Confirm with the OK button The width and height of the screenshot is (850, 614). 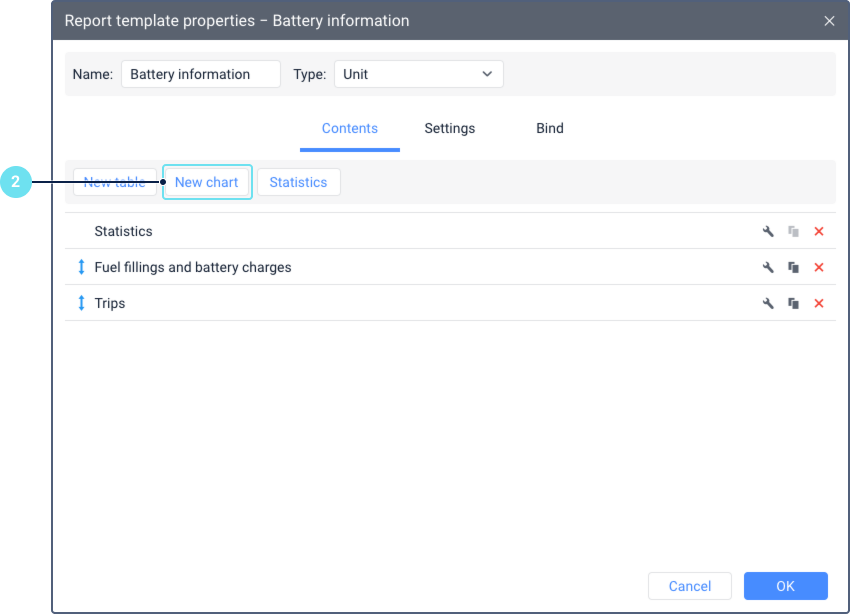click(x=785, y=586)
